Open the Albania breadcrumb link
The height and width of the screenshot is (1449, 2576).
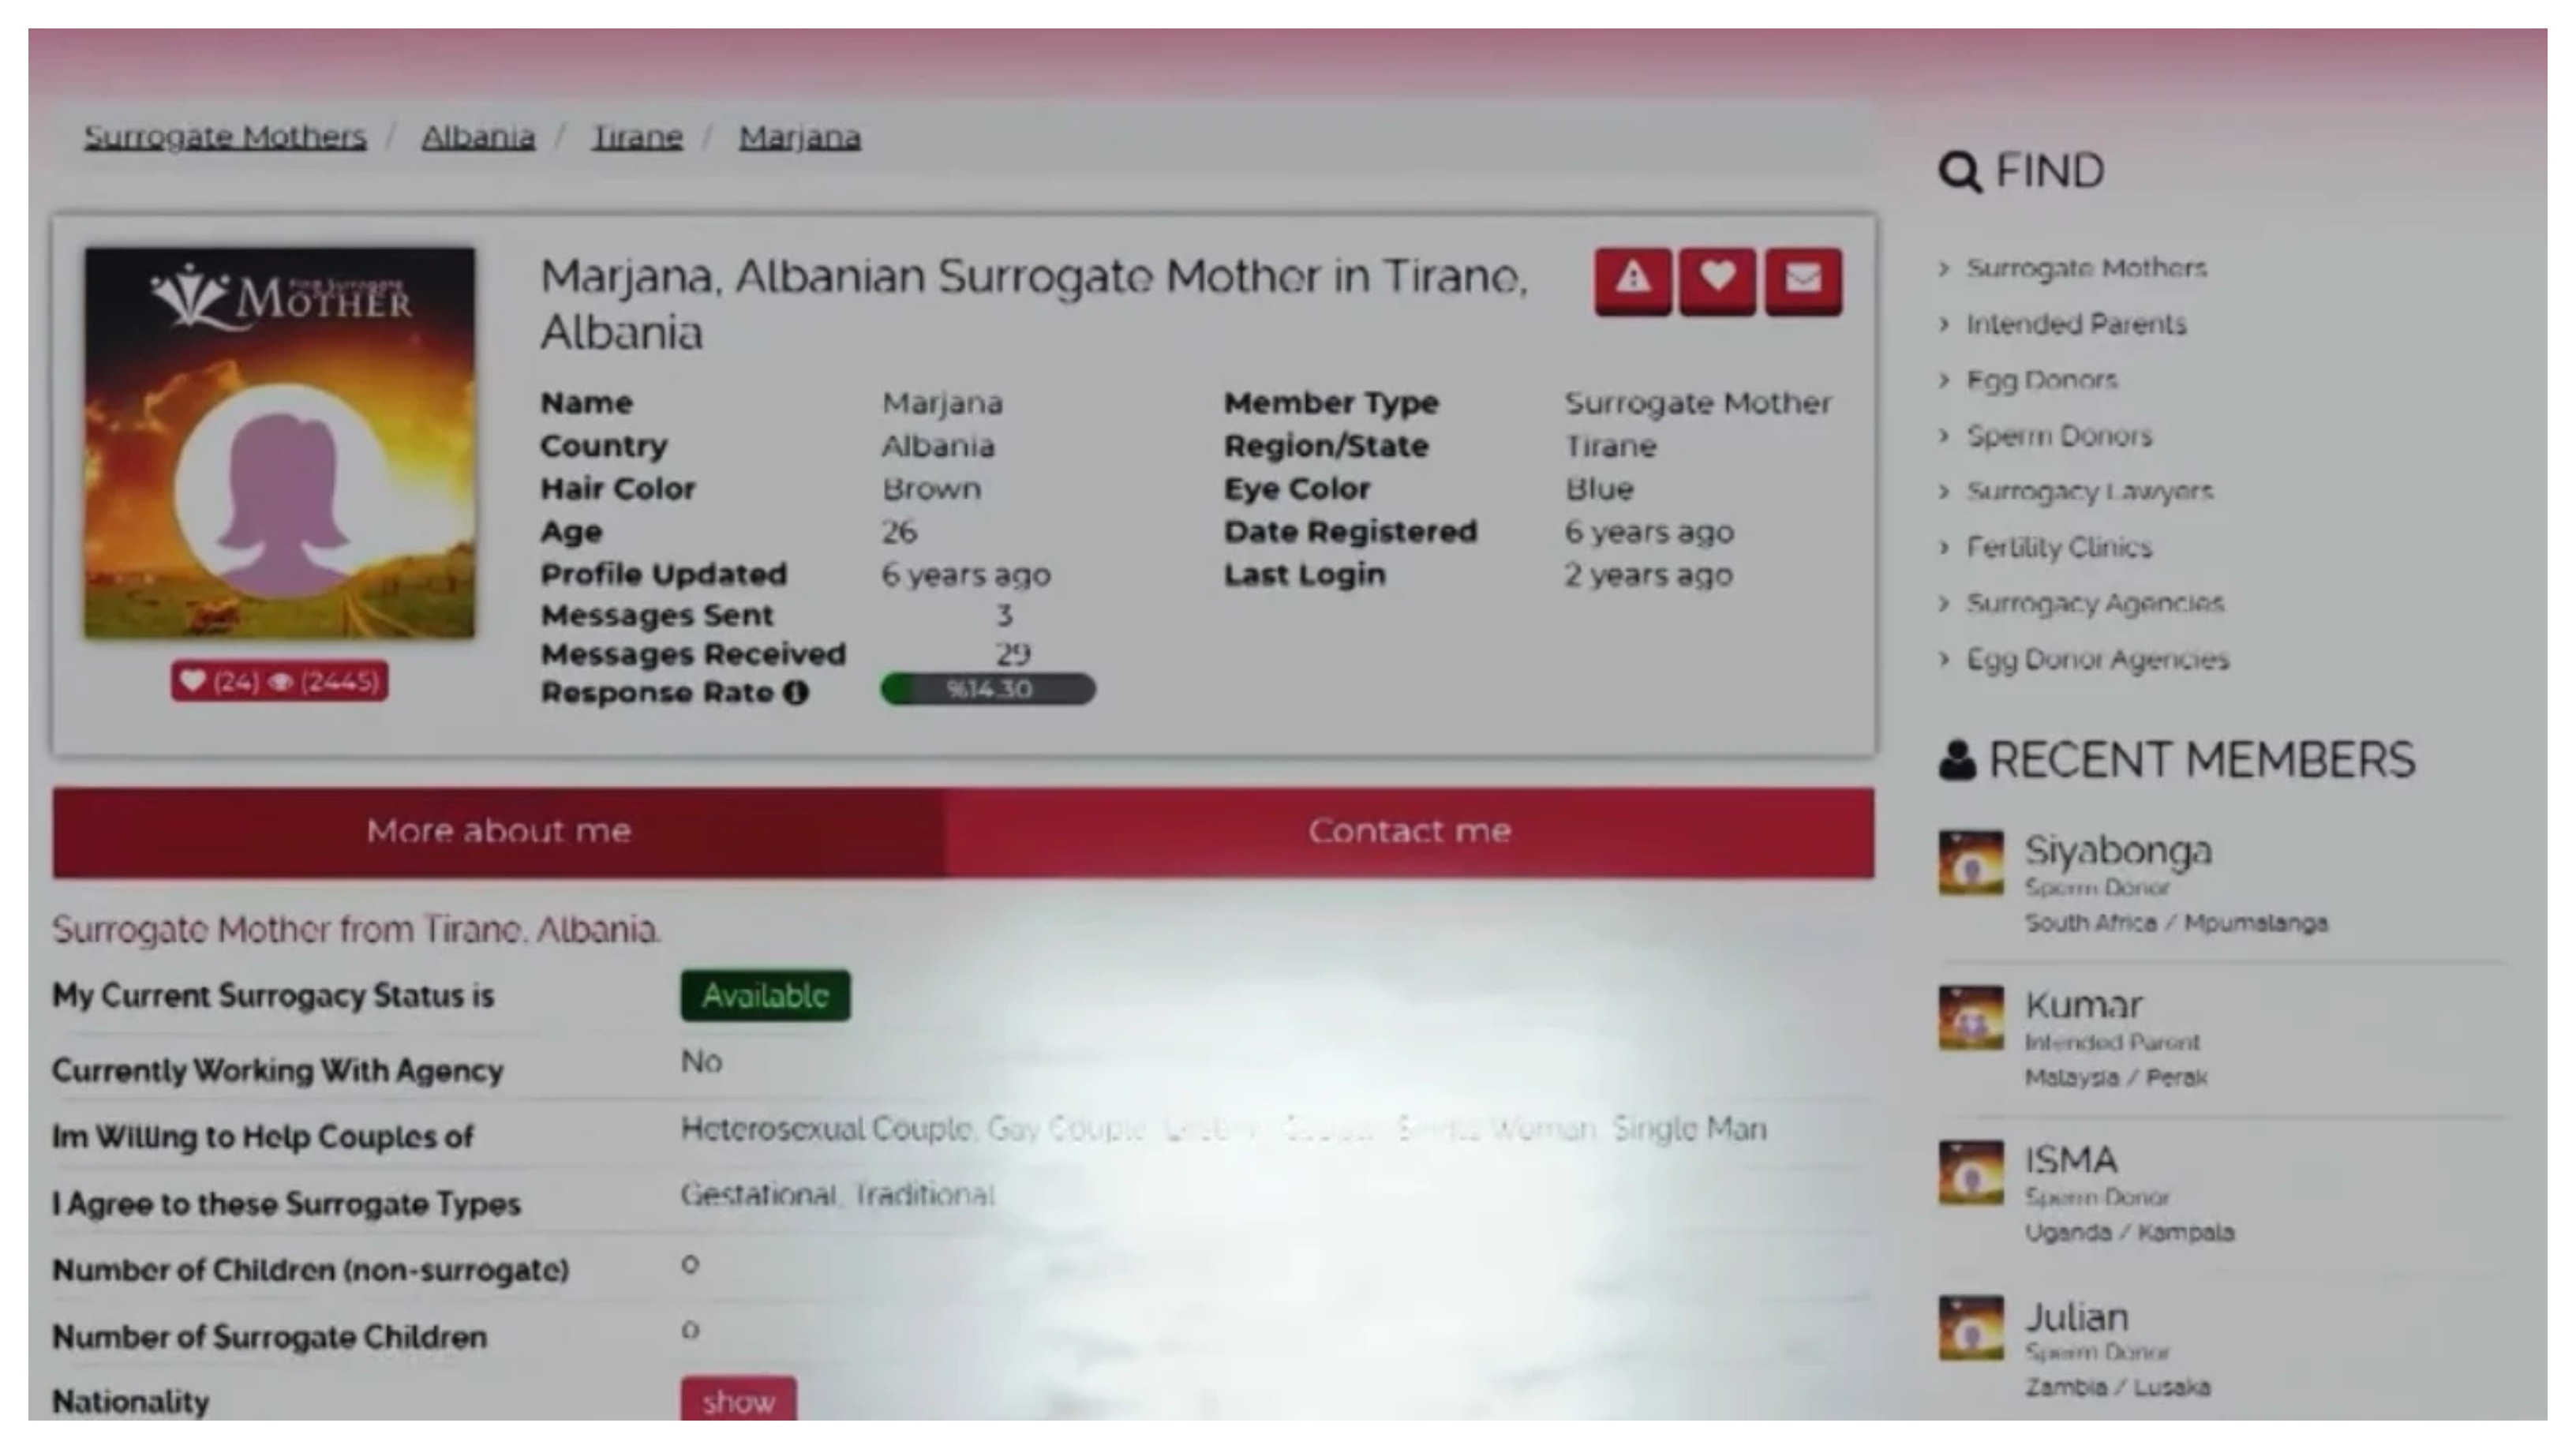(478, 137)
